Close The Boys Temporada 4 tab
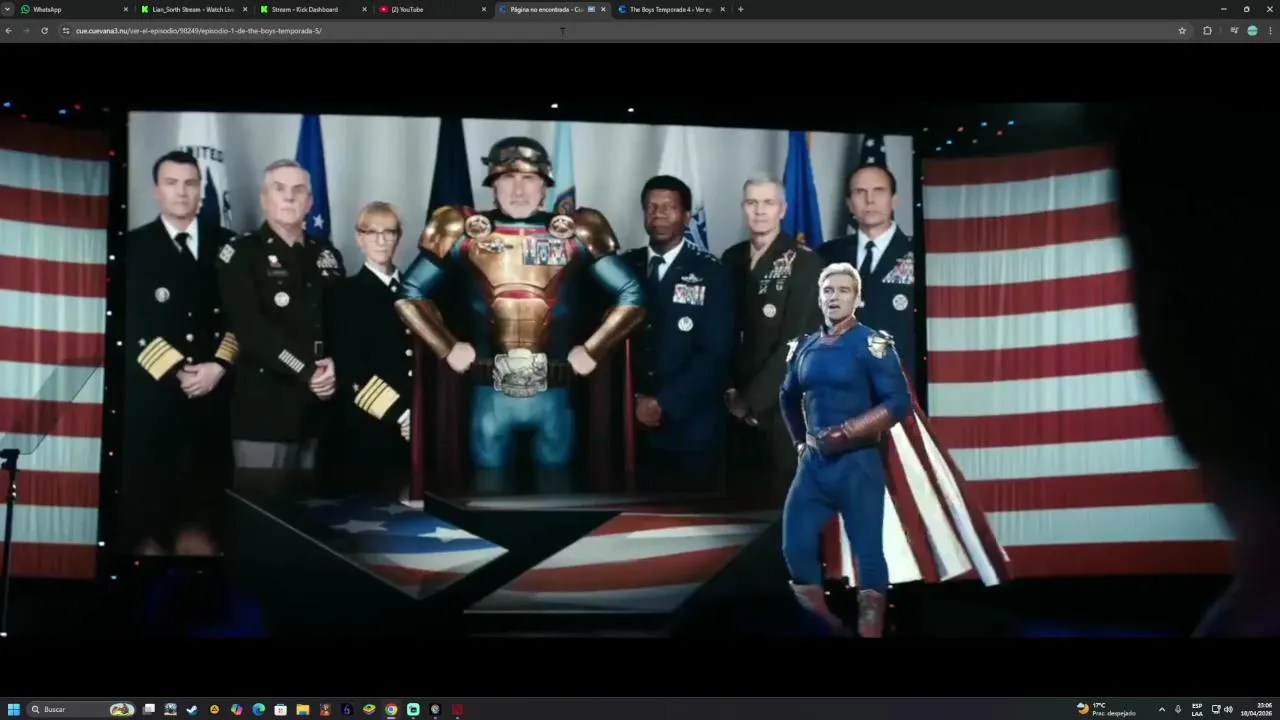The image size is (1280, 720). [722, 9]
